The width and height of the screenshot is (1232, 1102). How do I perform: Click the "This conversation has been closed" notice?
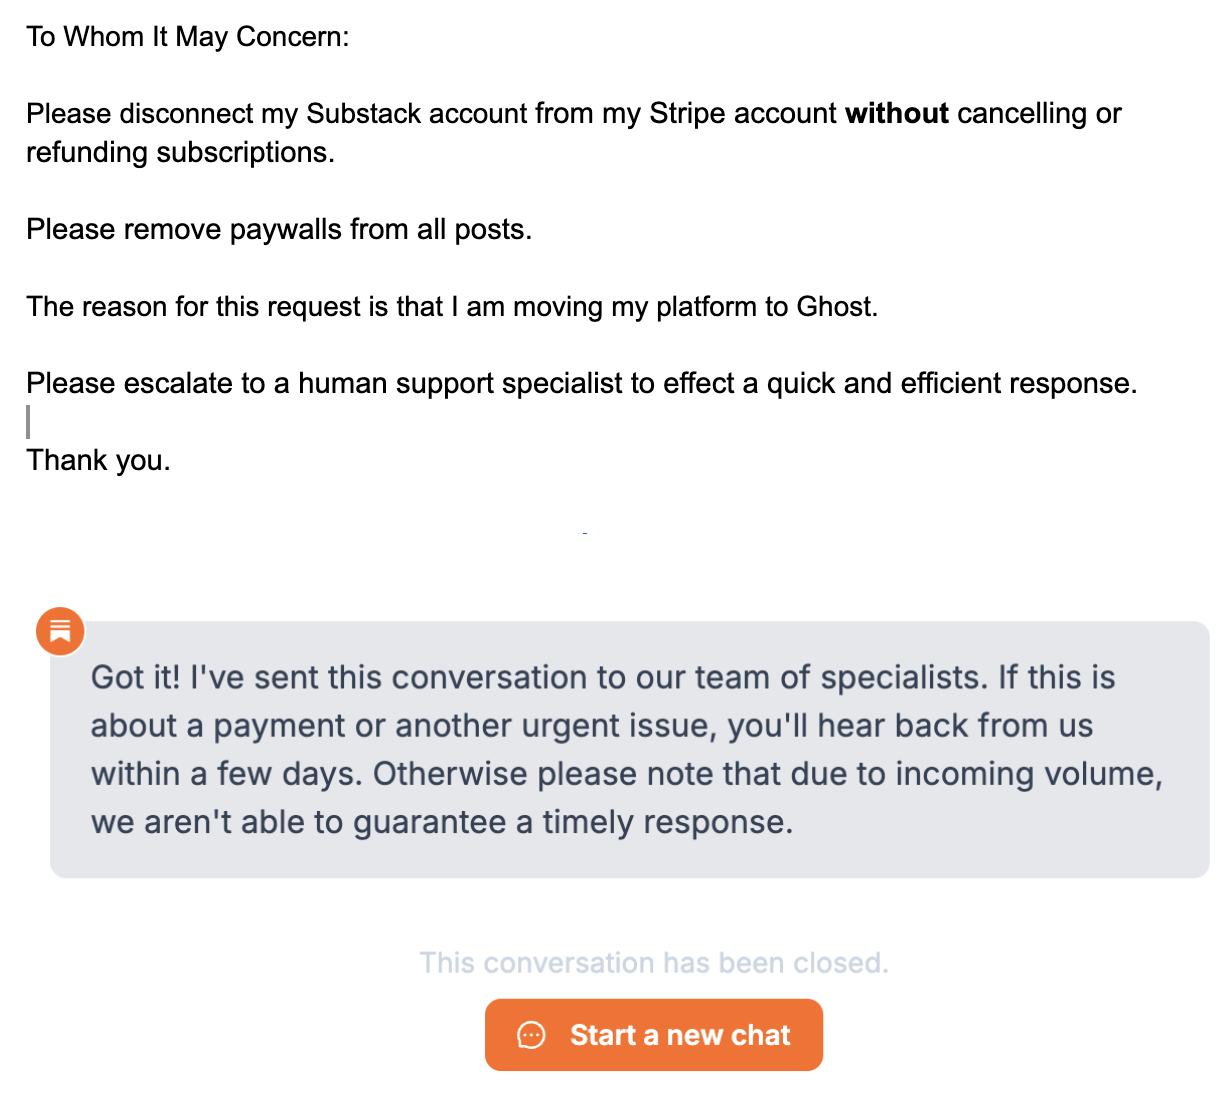(653, 963)
